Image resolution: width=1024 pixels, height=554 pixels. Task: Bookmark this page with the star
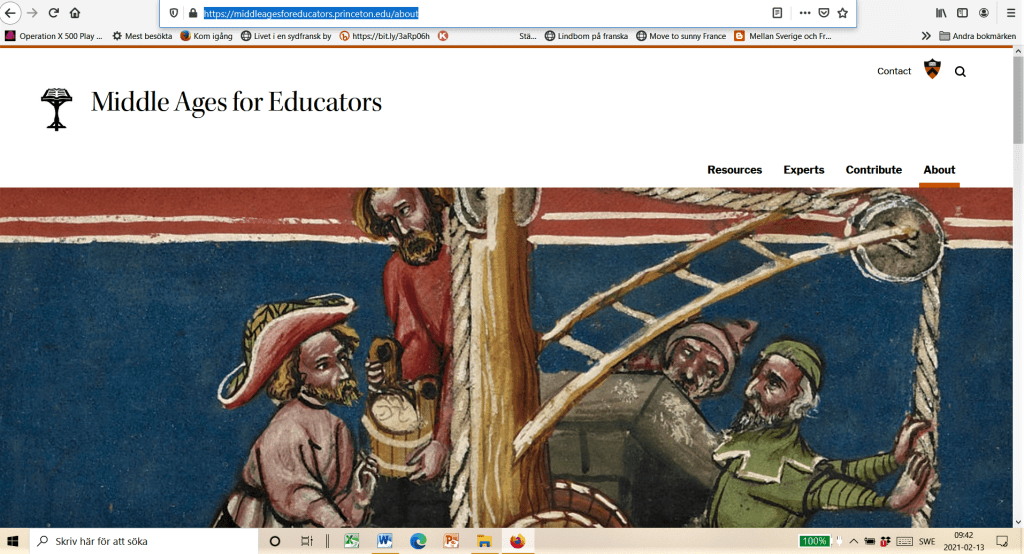(842, 13)
